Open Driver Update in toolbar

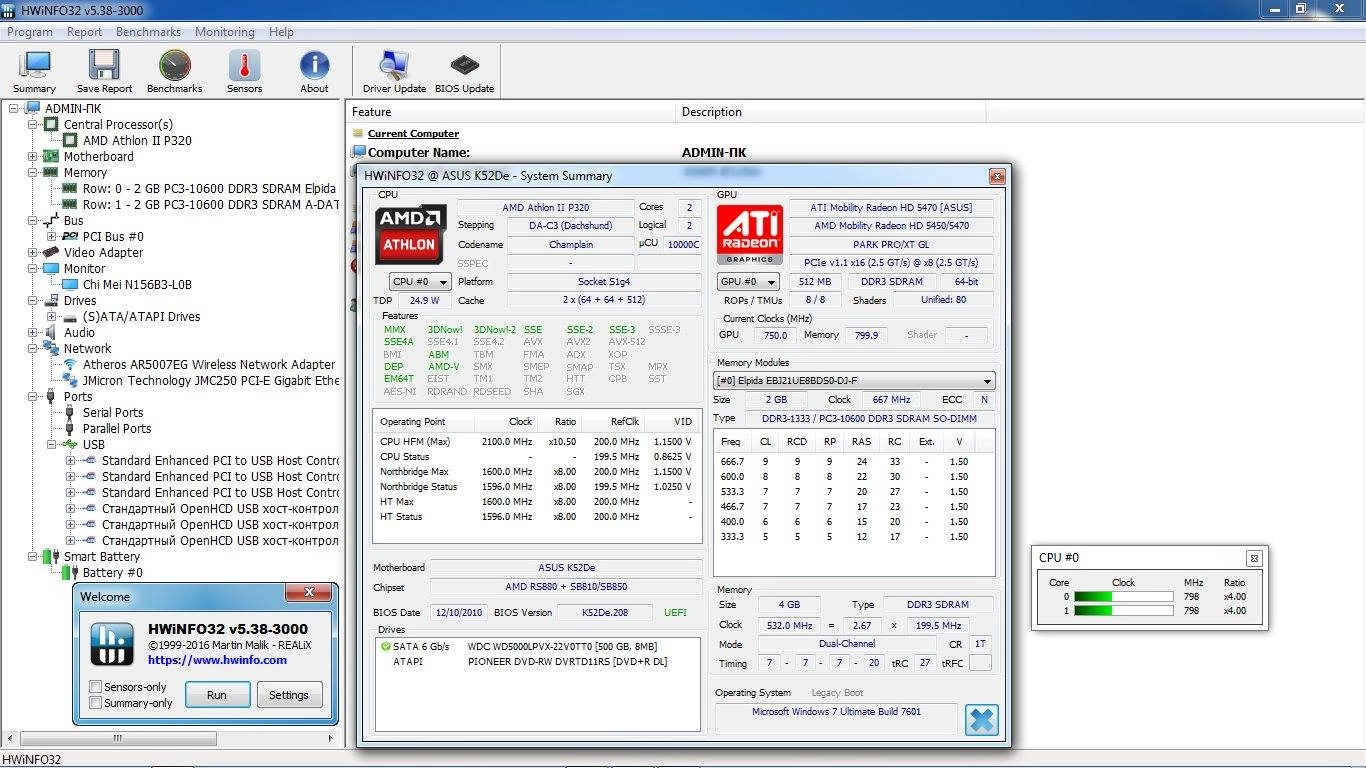394,72
